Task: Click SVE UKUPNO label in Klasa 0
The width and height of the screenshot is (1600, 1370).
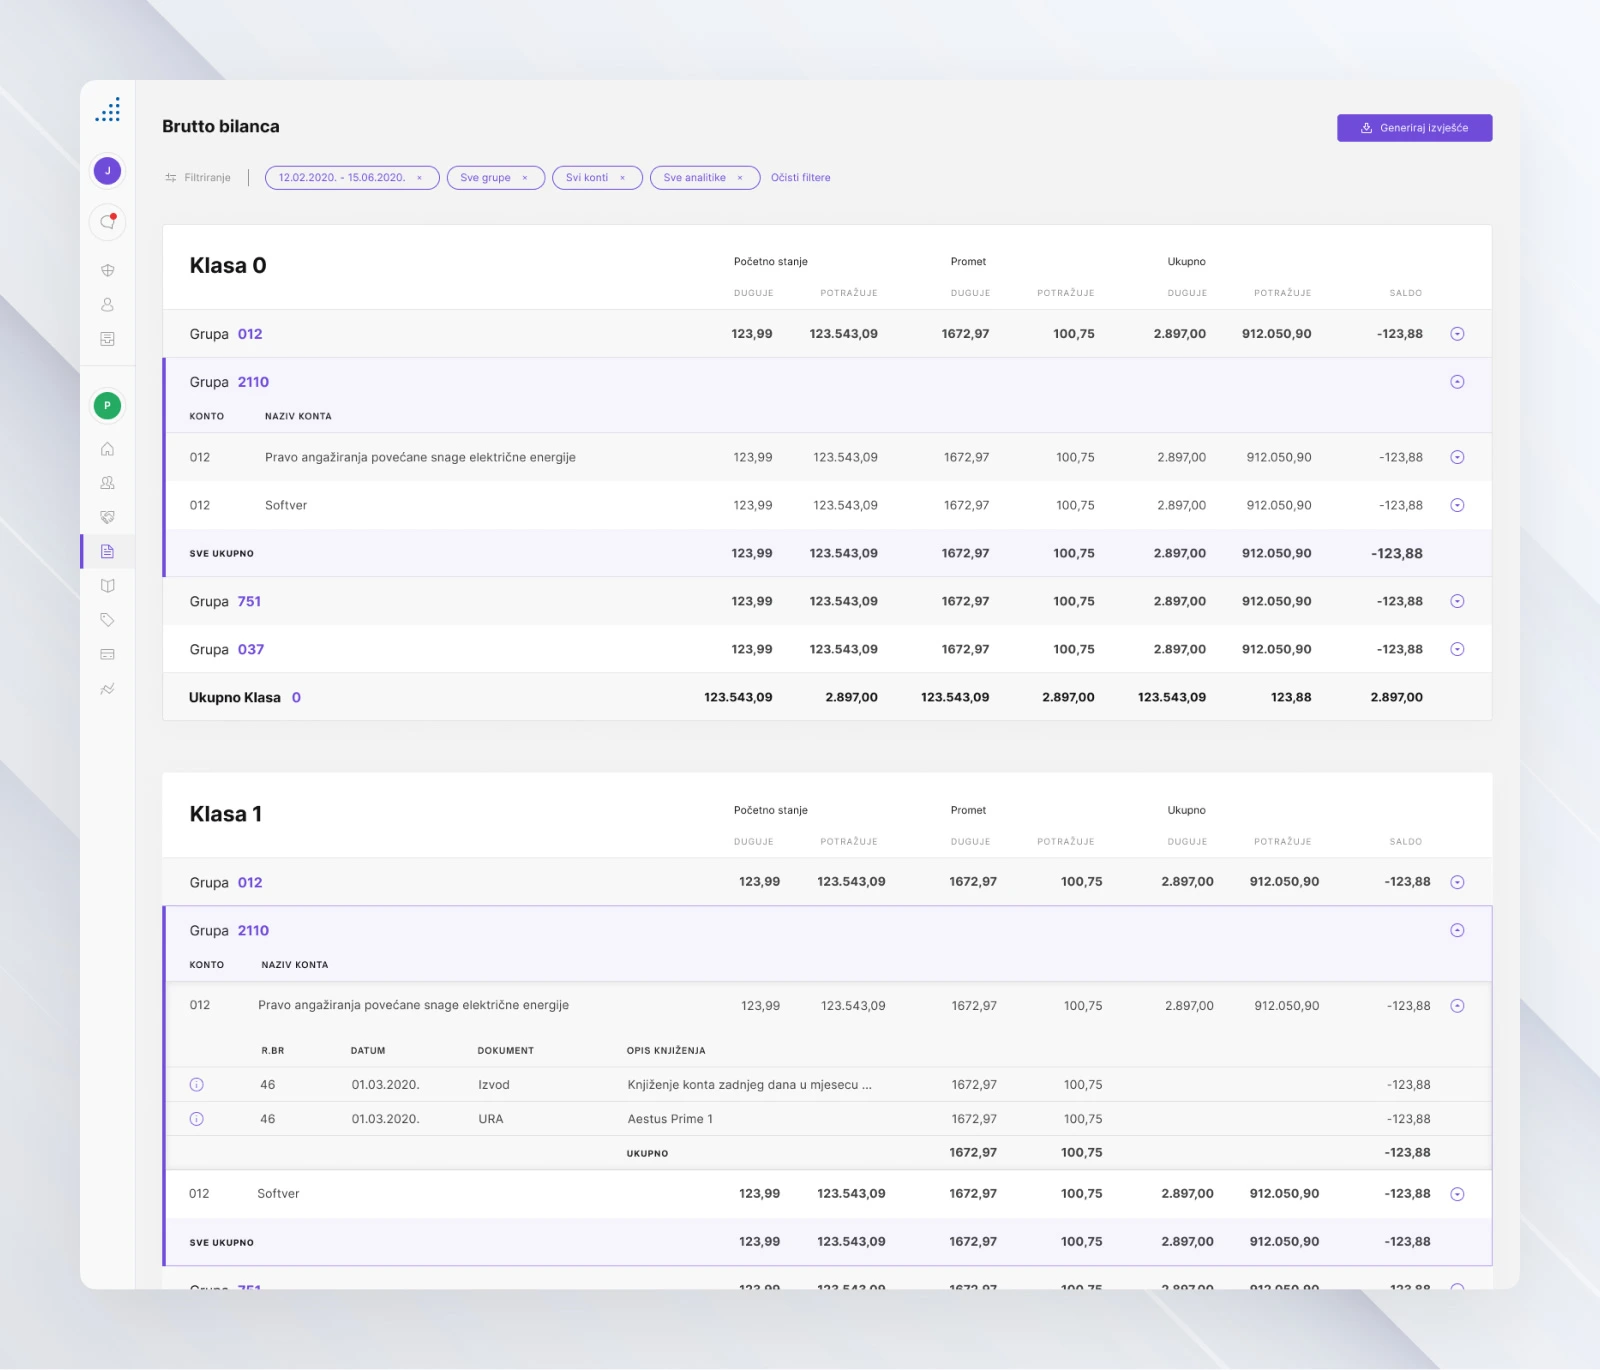Action: 222,553
